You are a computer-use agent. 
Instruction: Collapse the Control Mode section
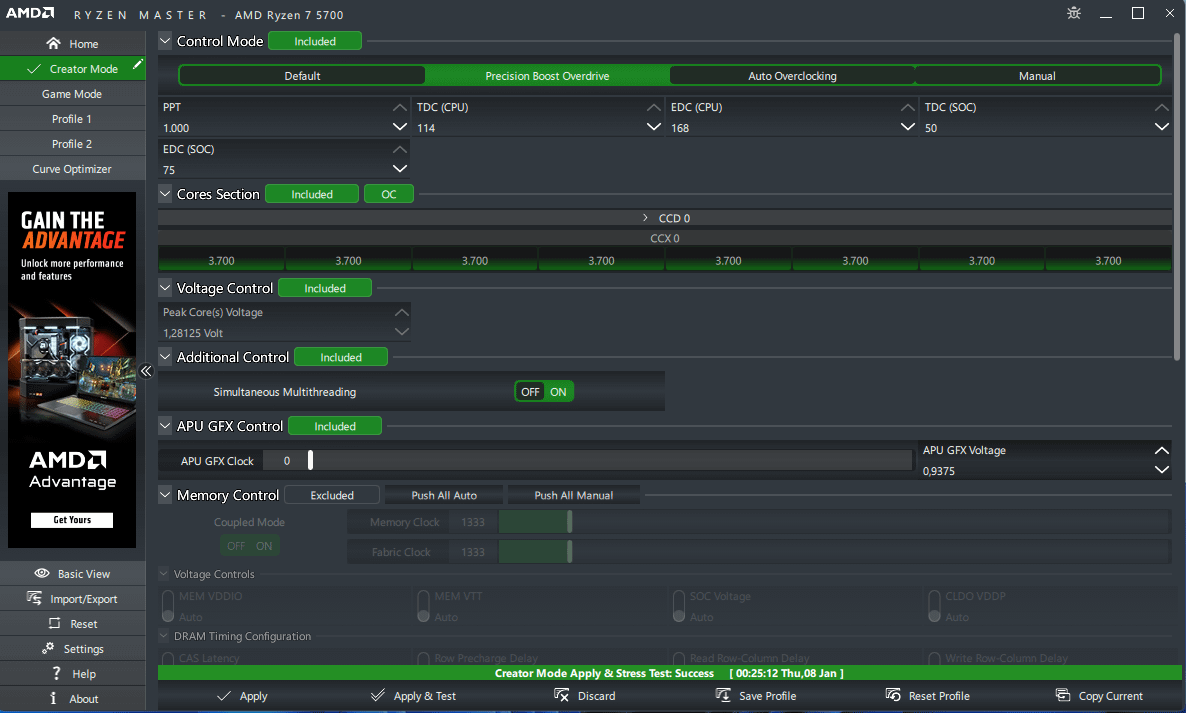165,41
